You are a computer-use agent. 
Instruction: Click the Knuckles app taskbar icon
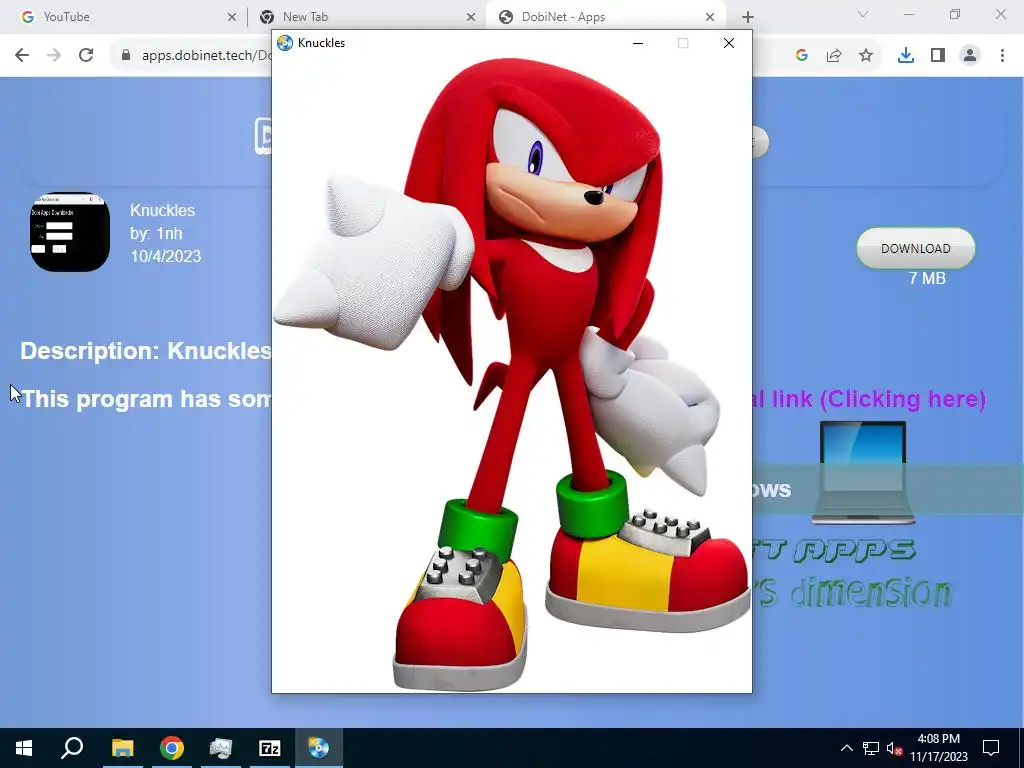pos(319,748)
